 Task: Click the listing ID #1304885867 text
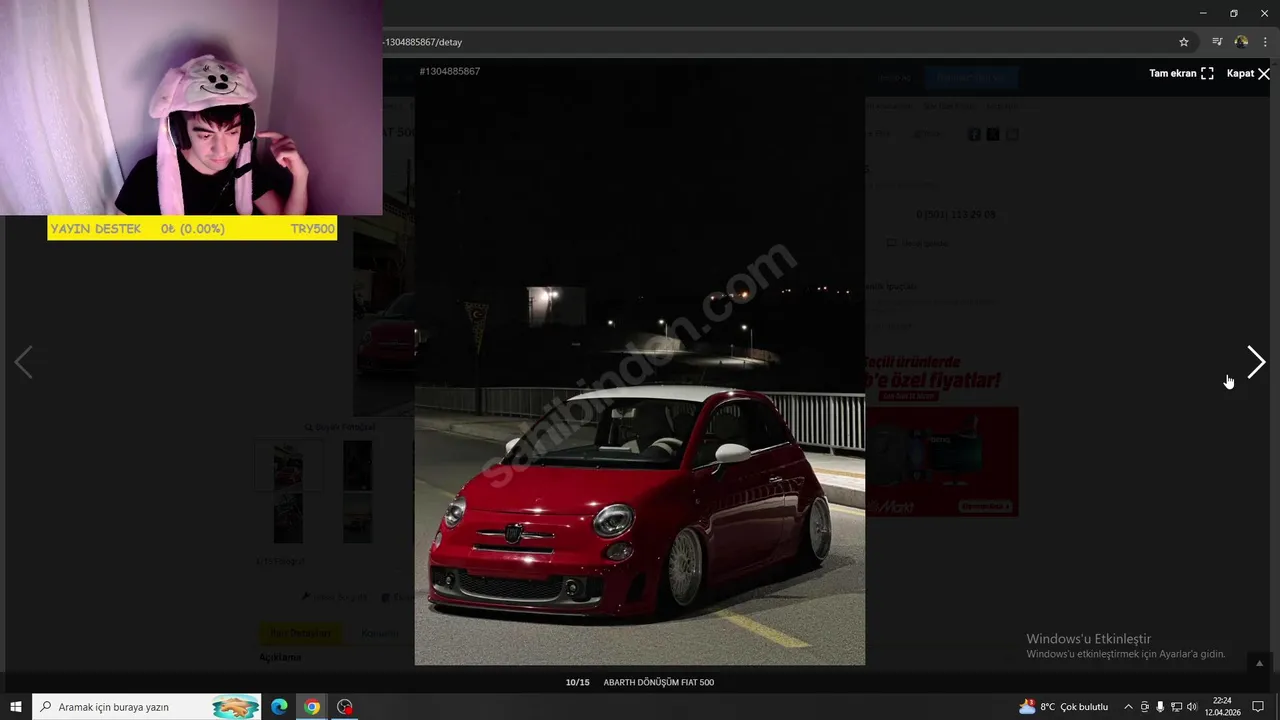450,71
